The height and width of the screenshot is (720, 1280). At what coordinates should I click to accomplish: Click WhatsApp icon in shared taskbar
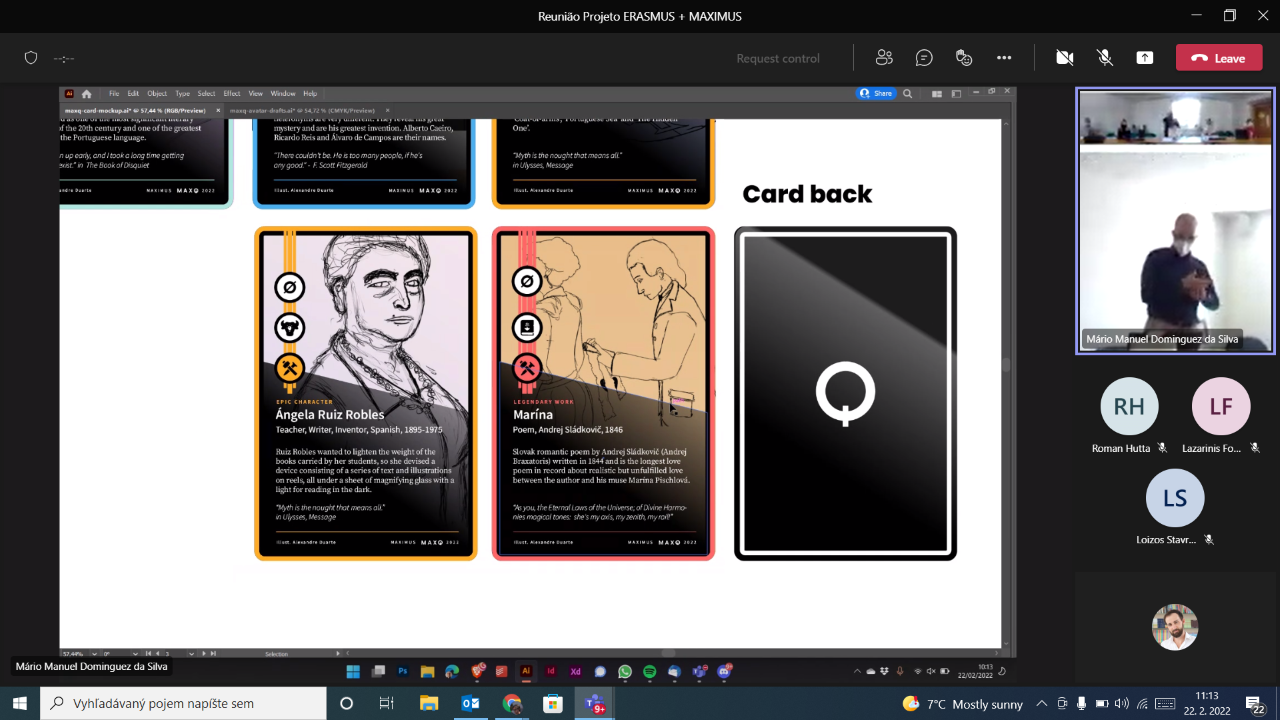click(x=625, y=672)
